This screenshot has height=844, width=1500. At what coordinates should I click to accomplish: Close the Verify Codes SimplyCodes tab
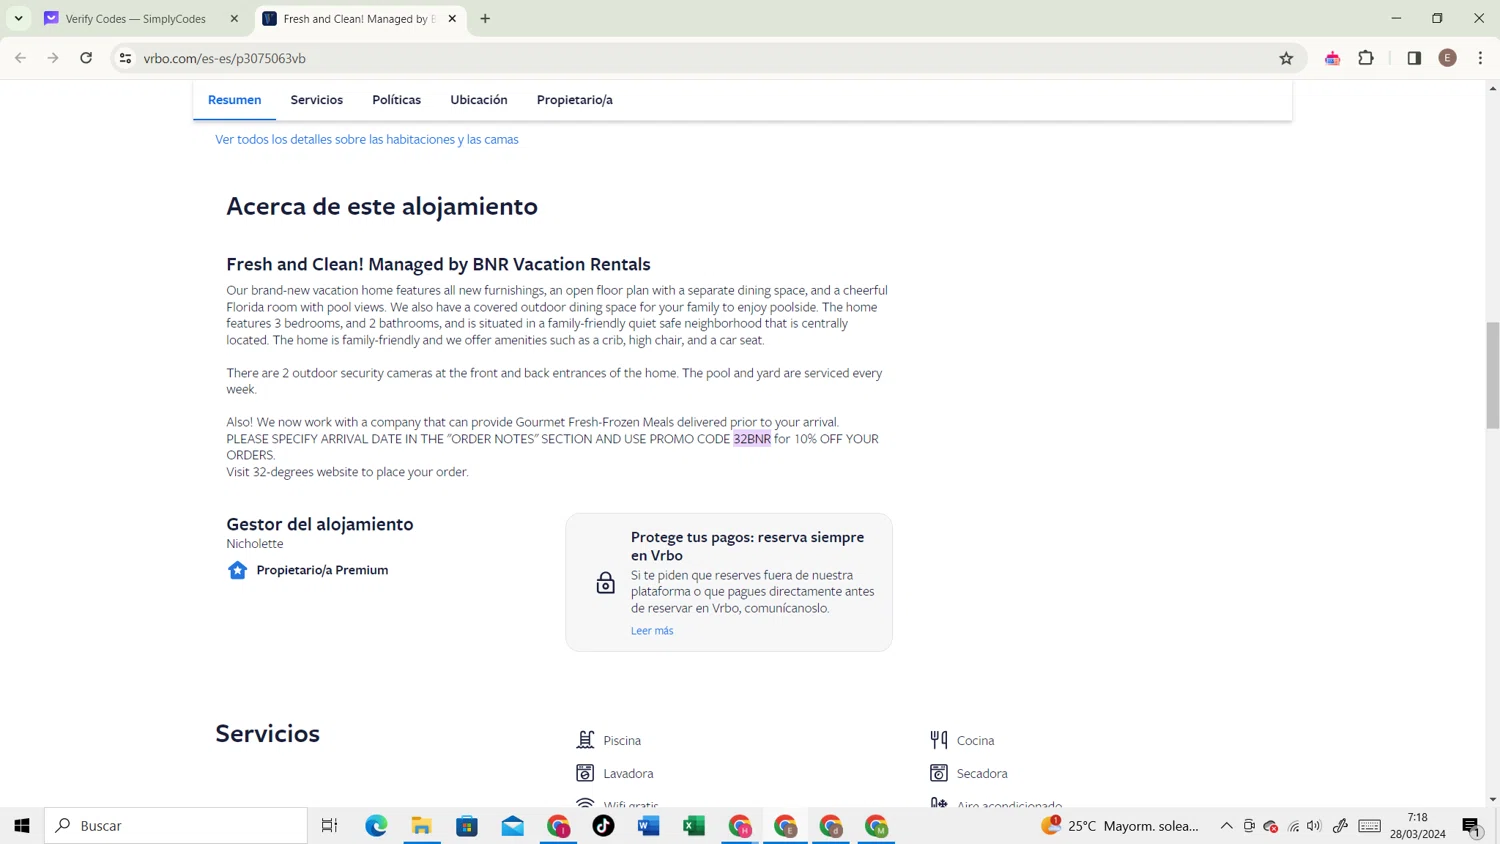click(234, 18)
